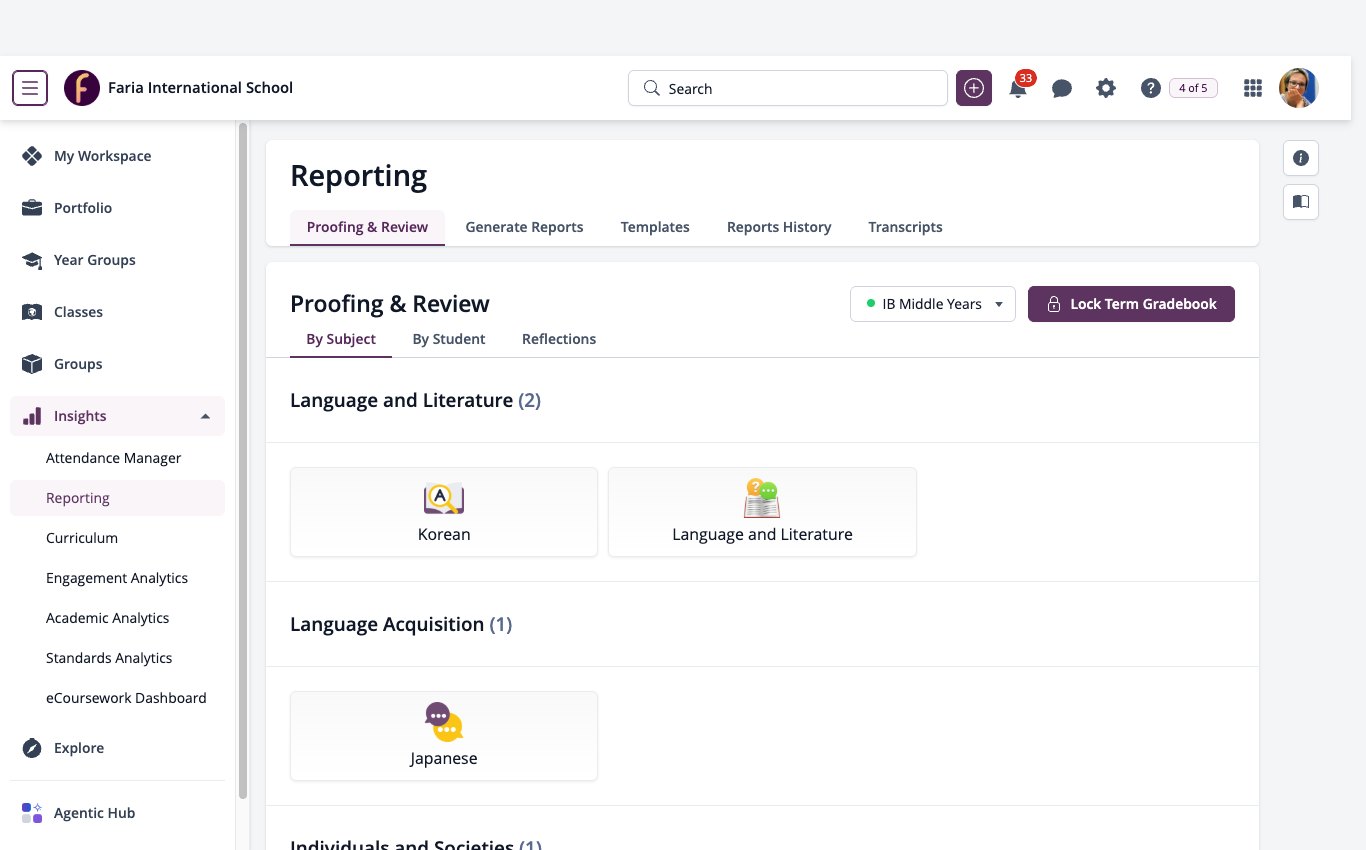Open the settings gear icon
1366x850 pixels.
(1106, 88)
